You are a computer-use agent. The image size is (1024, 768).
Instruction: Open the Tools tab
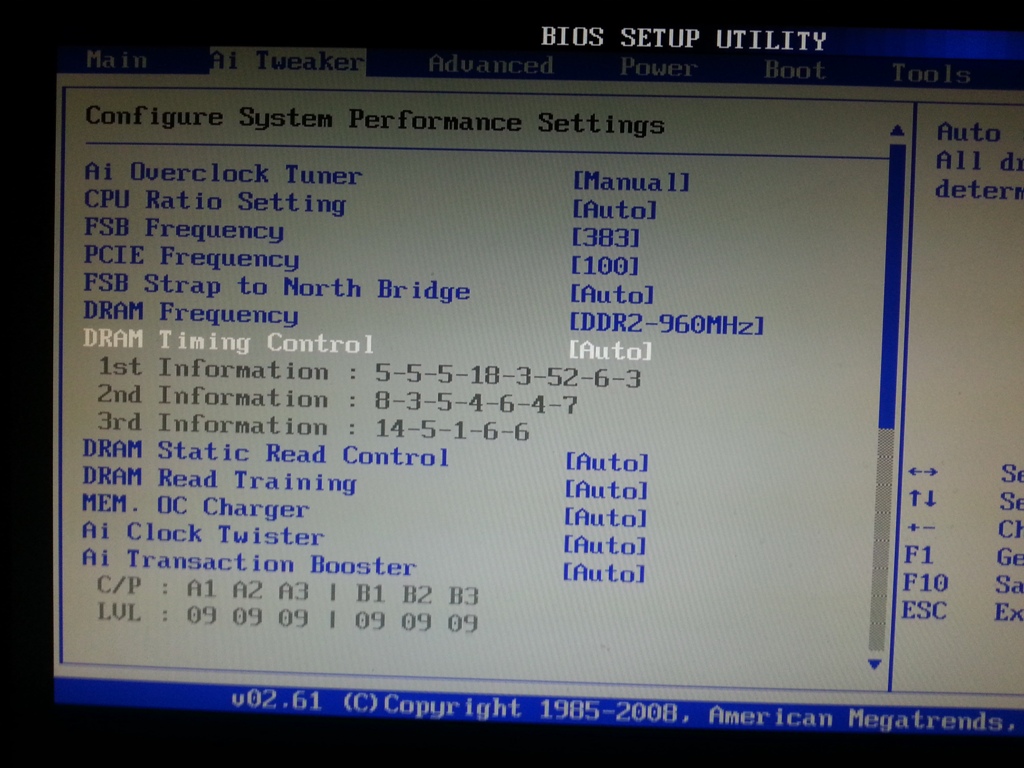coord(931,73)
